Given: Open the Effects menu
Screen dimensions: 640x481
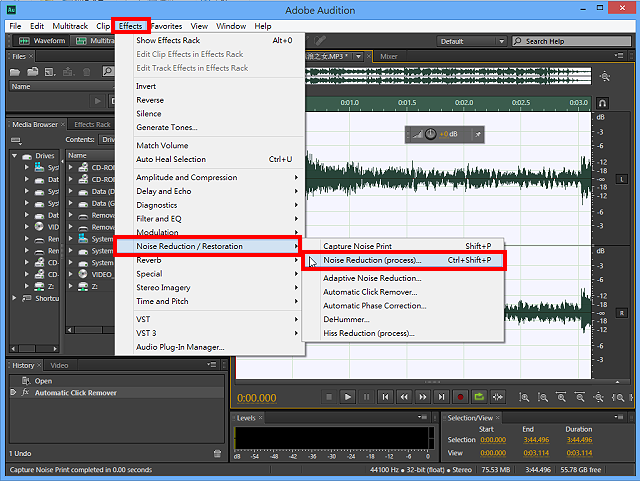Looking at the screenshot, I should (x=131, y=26).
